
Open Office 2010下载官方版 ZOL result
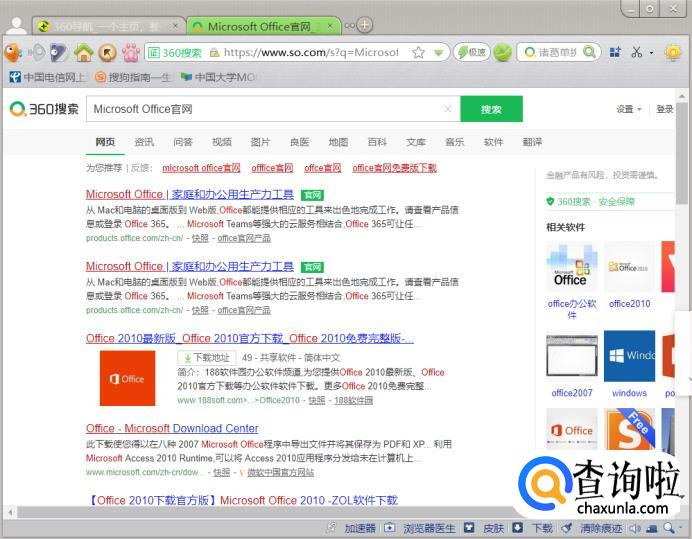pos(242,500)
